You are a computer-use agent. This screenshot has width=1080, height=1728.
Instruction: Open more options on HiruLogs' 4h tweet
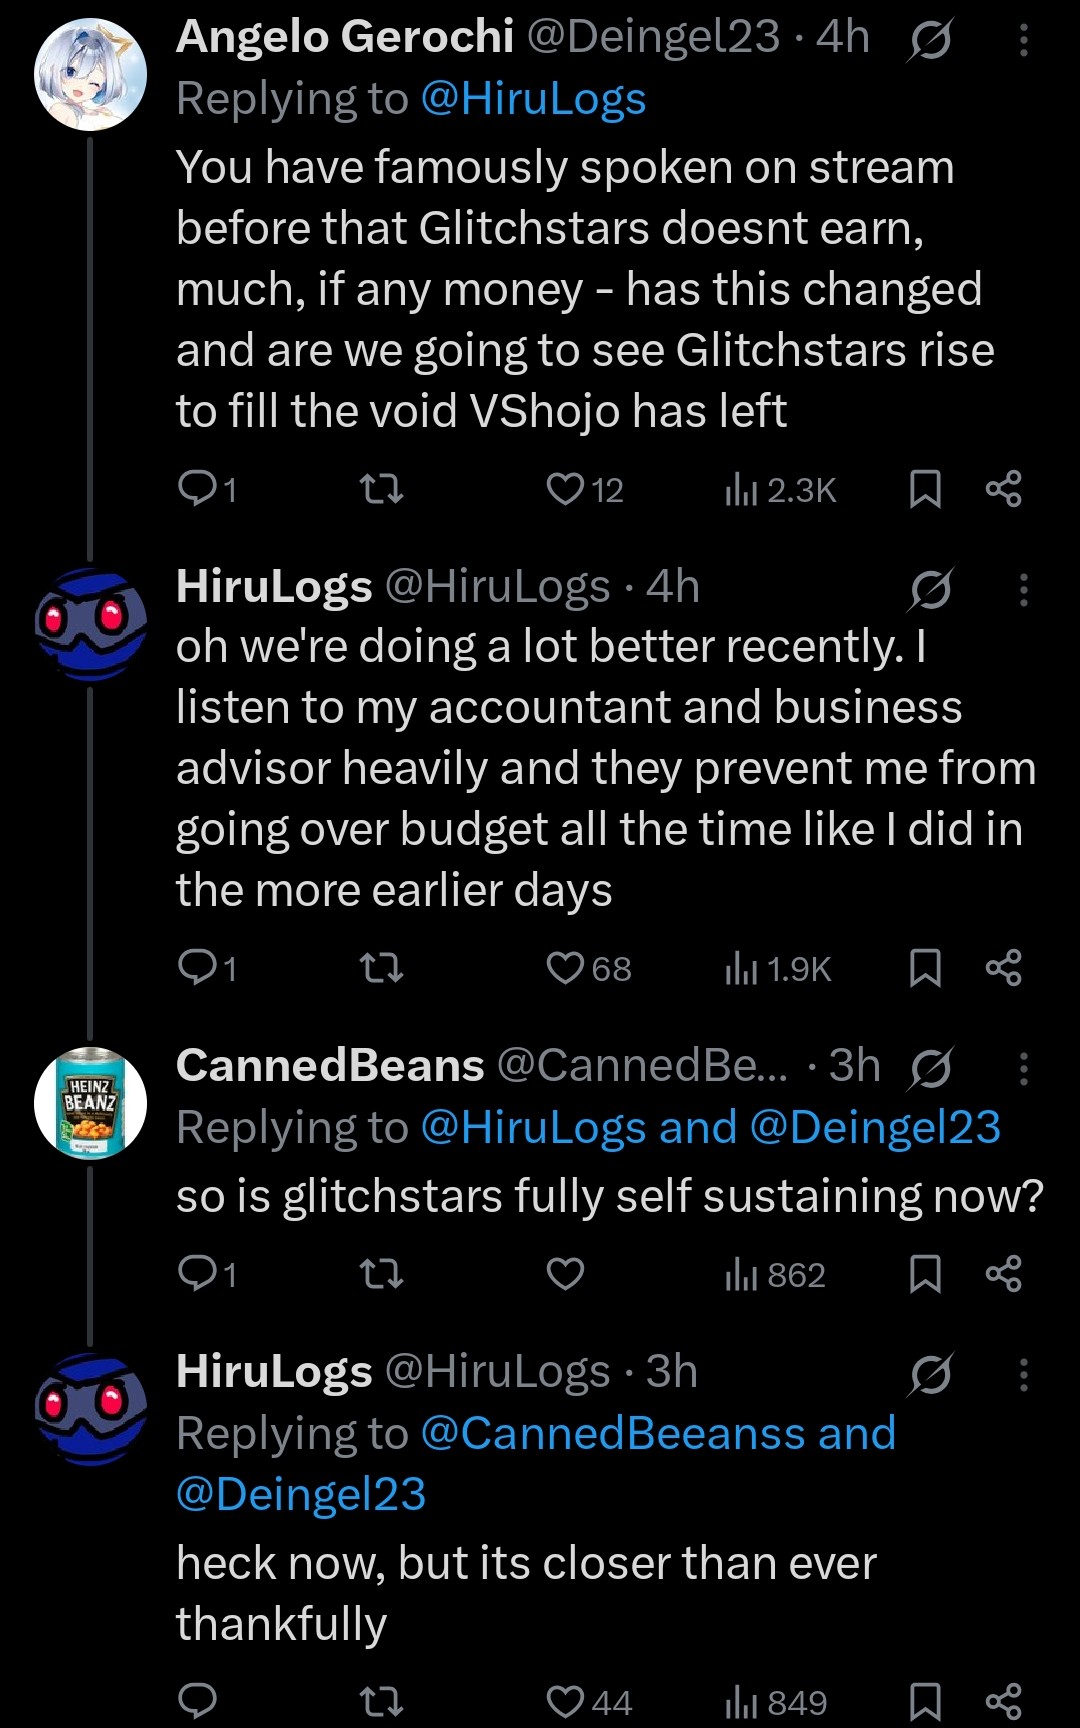coord(1023,590)
